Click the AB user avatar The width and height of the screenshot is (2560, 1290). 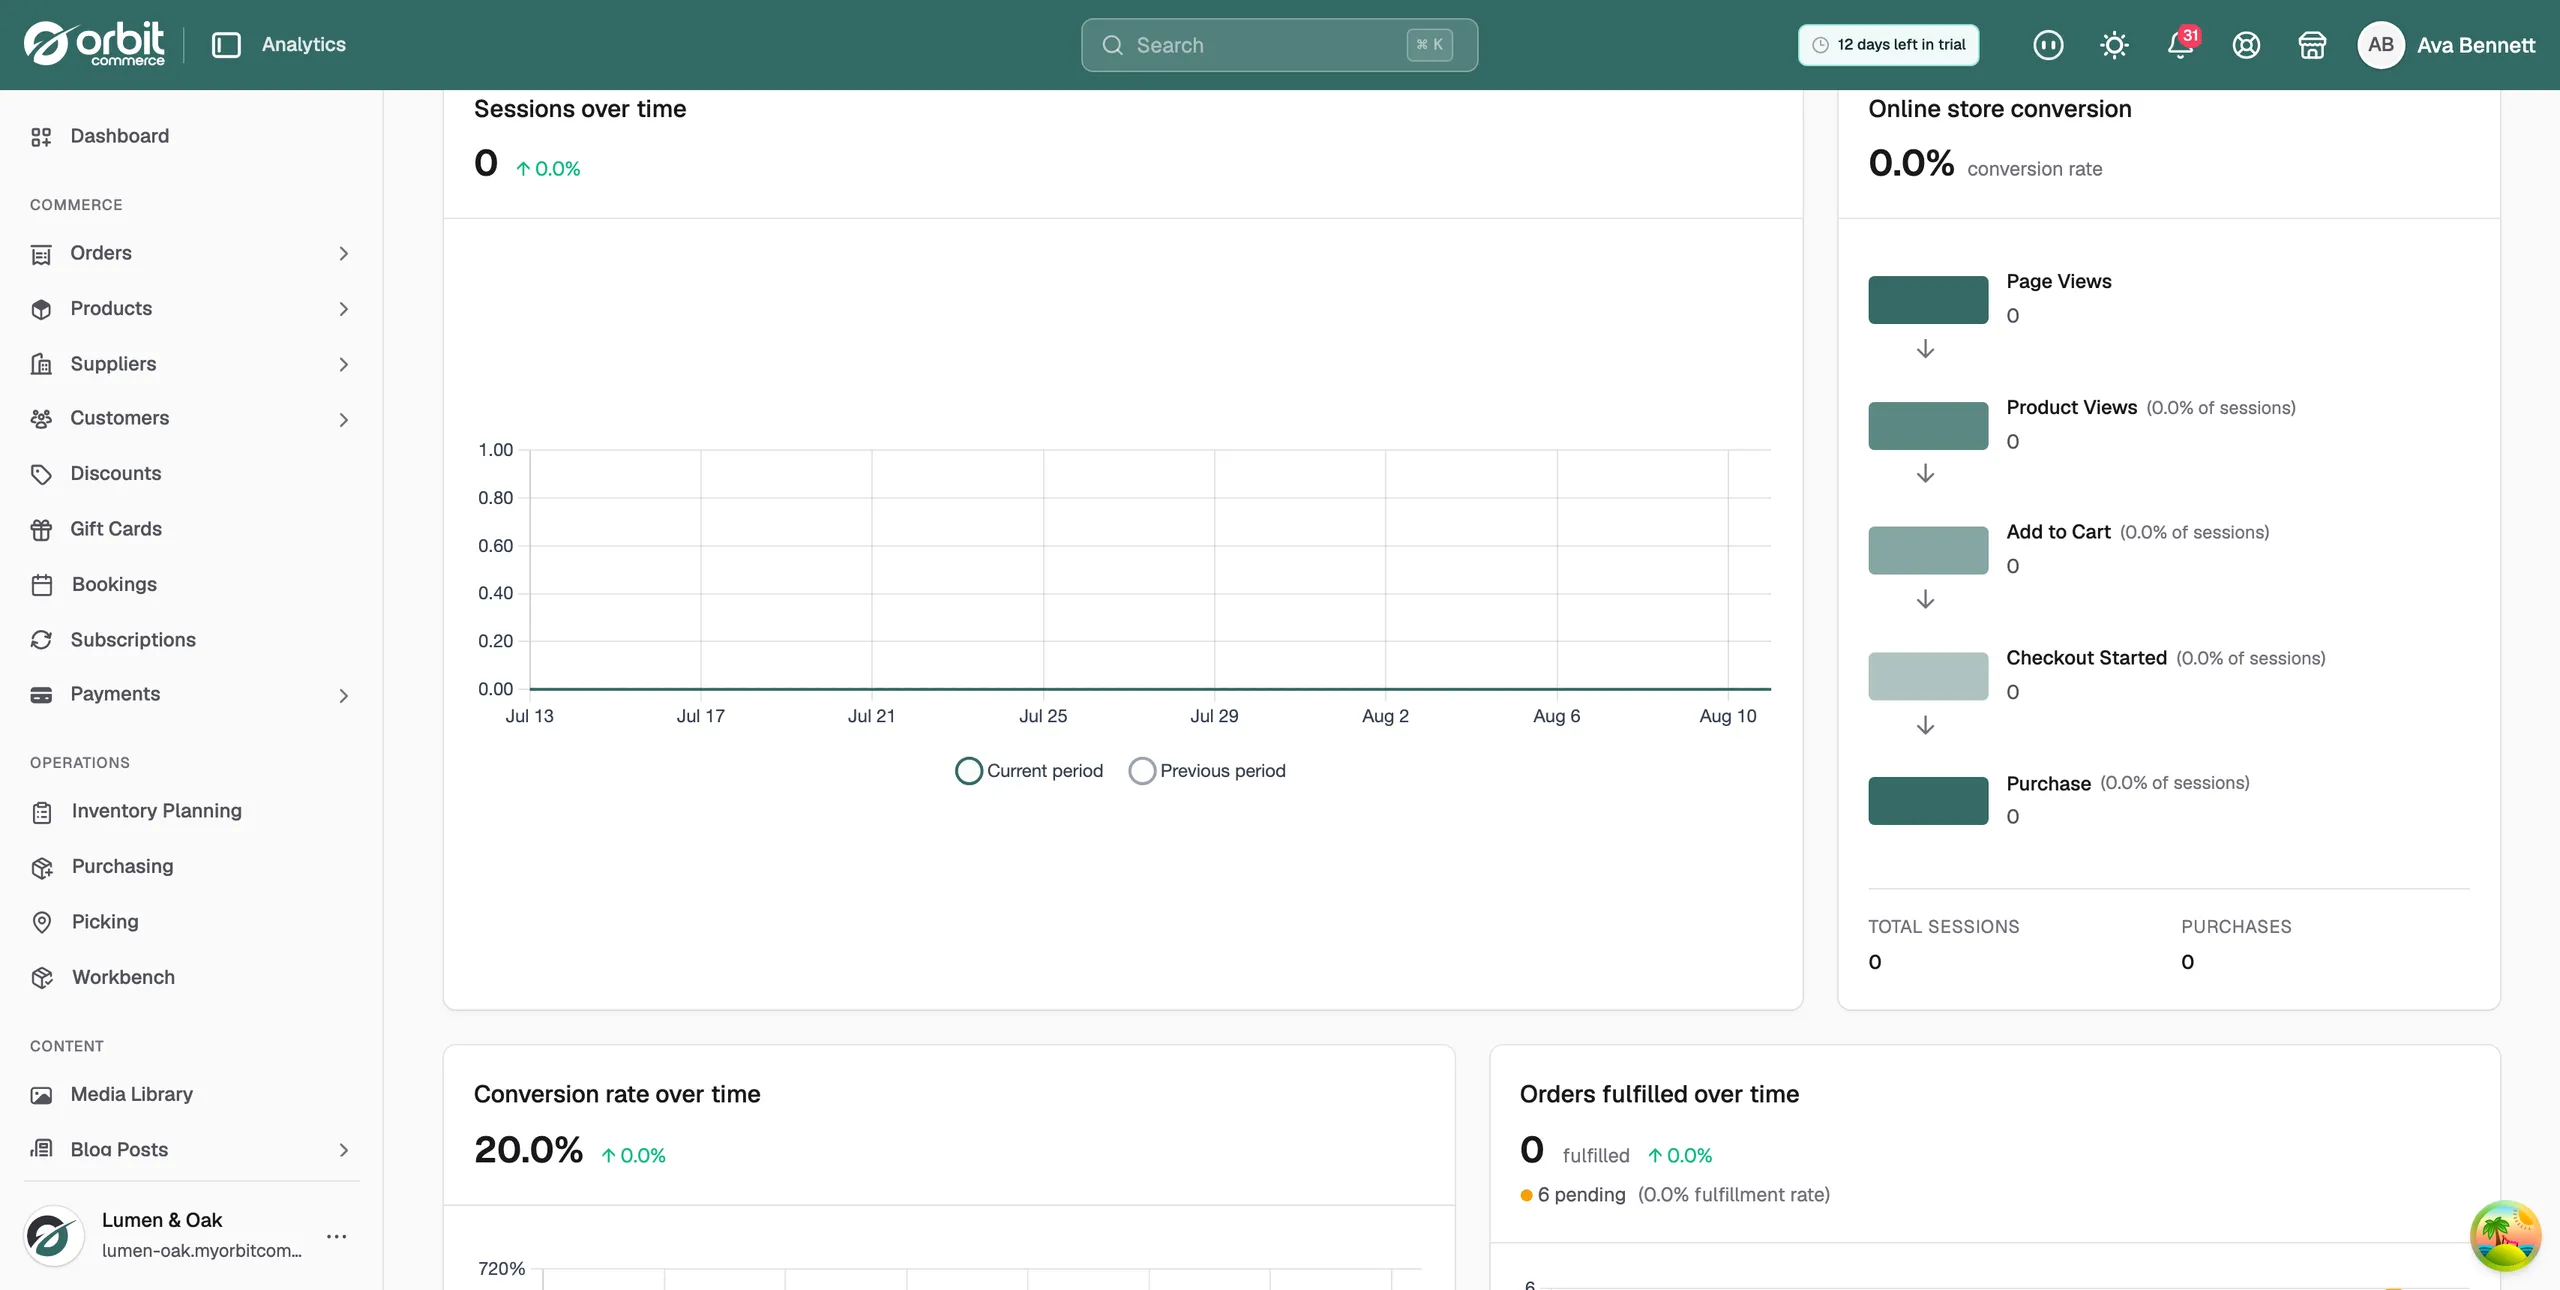[2380, 45]
